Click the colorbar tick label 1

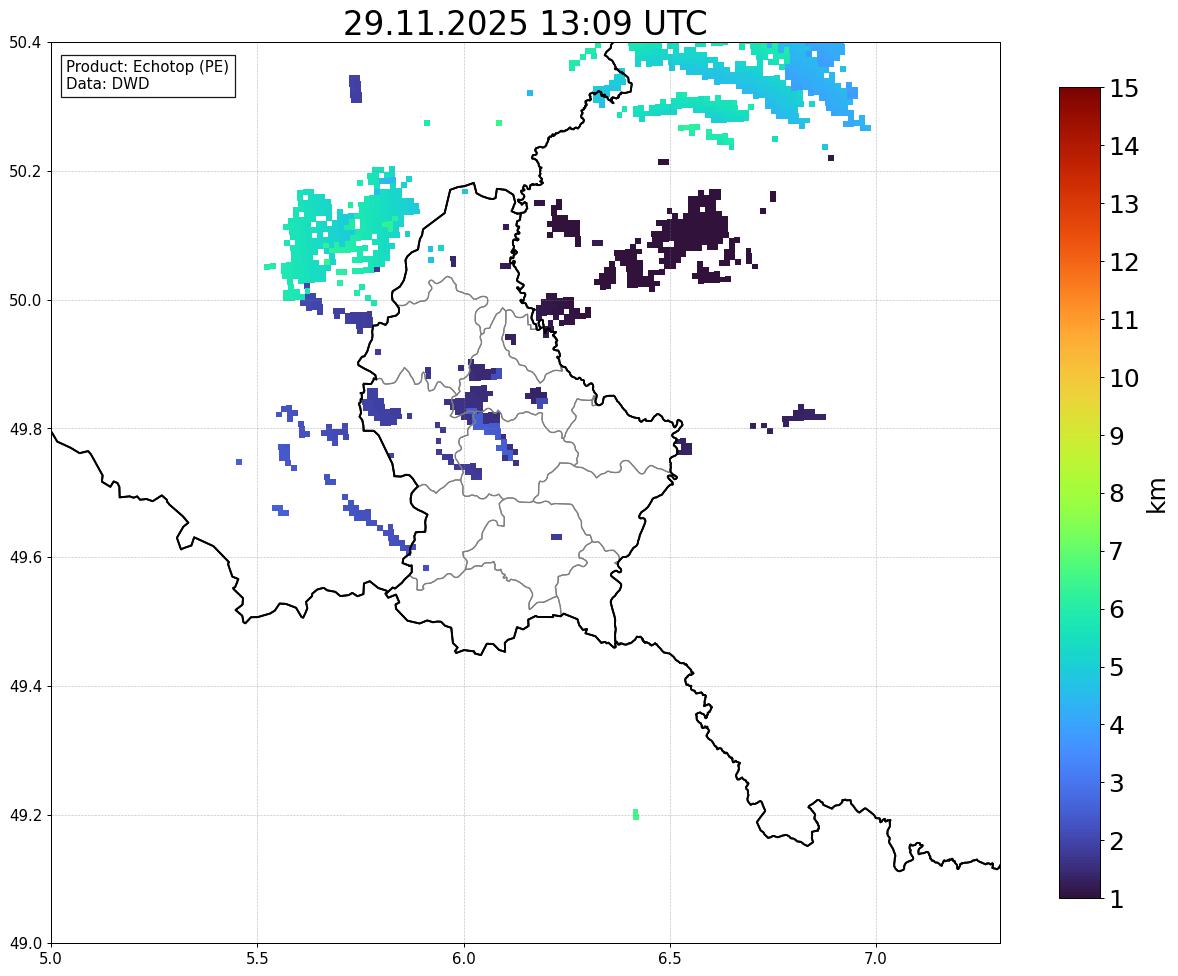[x=1116, y=899]
